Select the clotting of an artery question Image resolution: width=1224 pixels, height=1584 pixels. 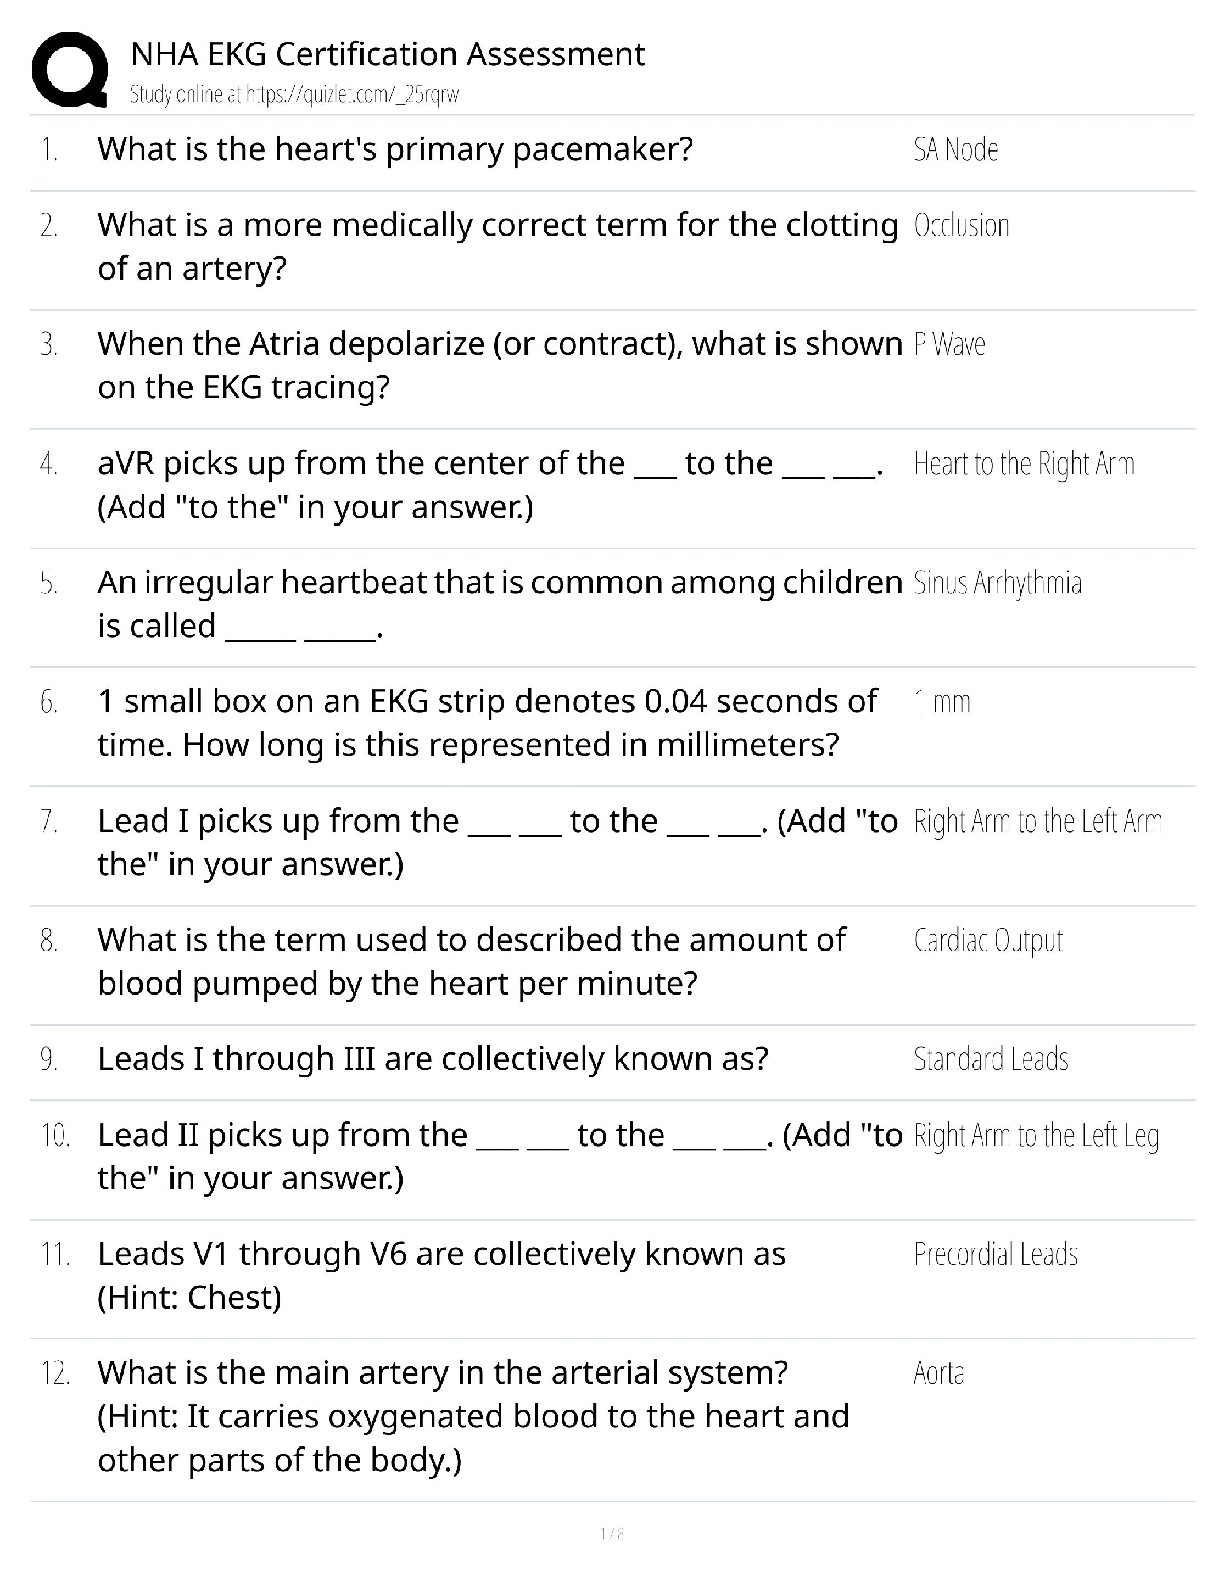[x=497, y=246]
